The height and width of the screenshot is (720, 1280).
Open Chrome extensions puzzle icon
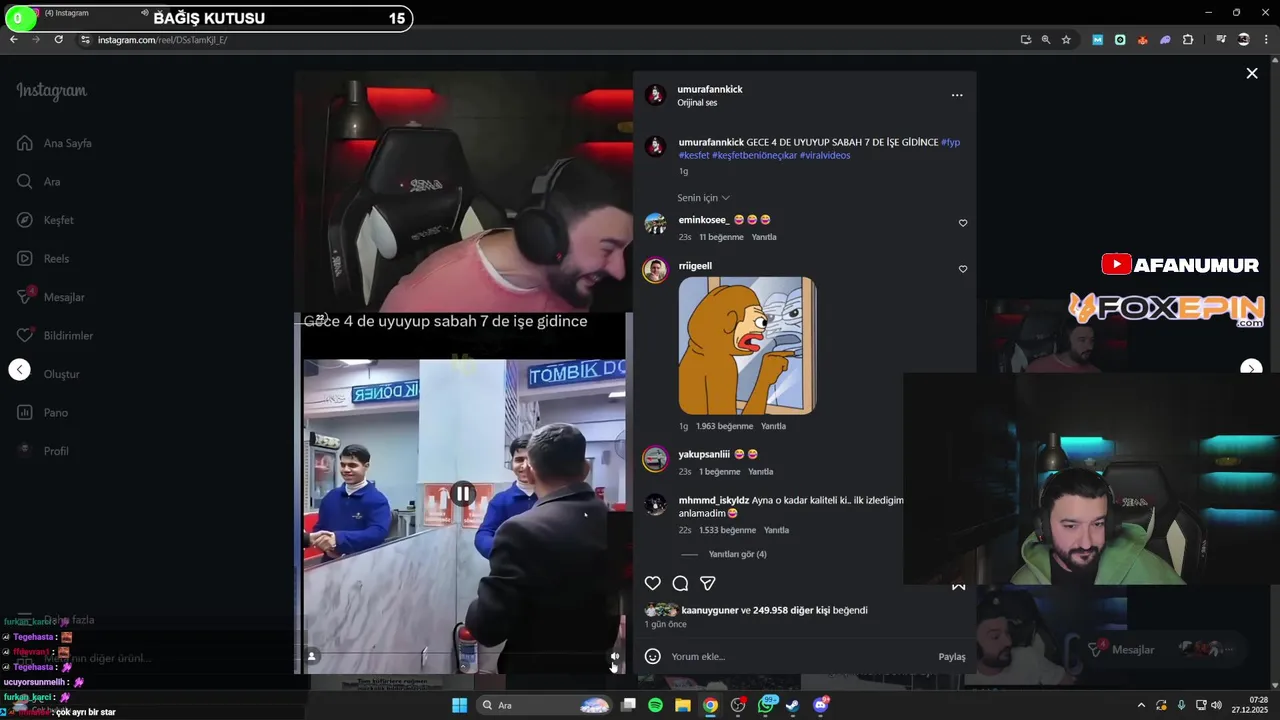coord(1188,40)
